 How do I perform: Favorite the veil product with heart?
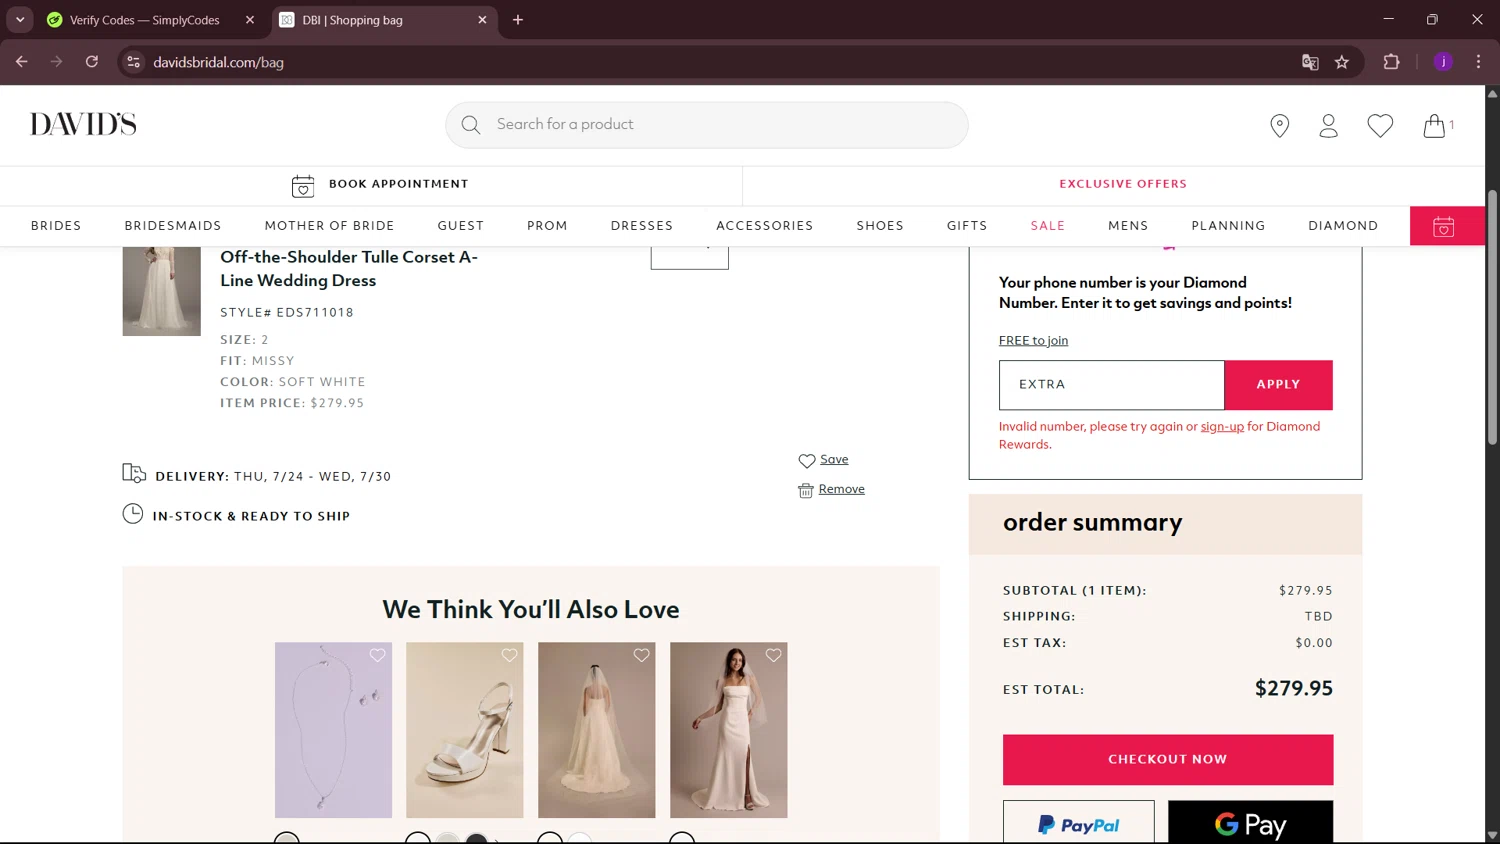[641, 655]
